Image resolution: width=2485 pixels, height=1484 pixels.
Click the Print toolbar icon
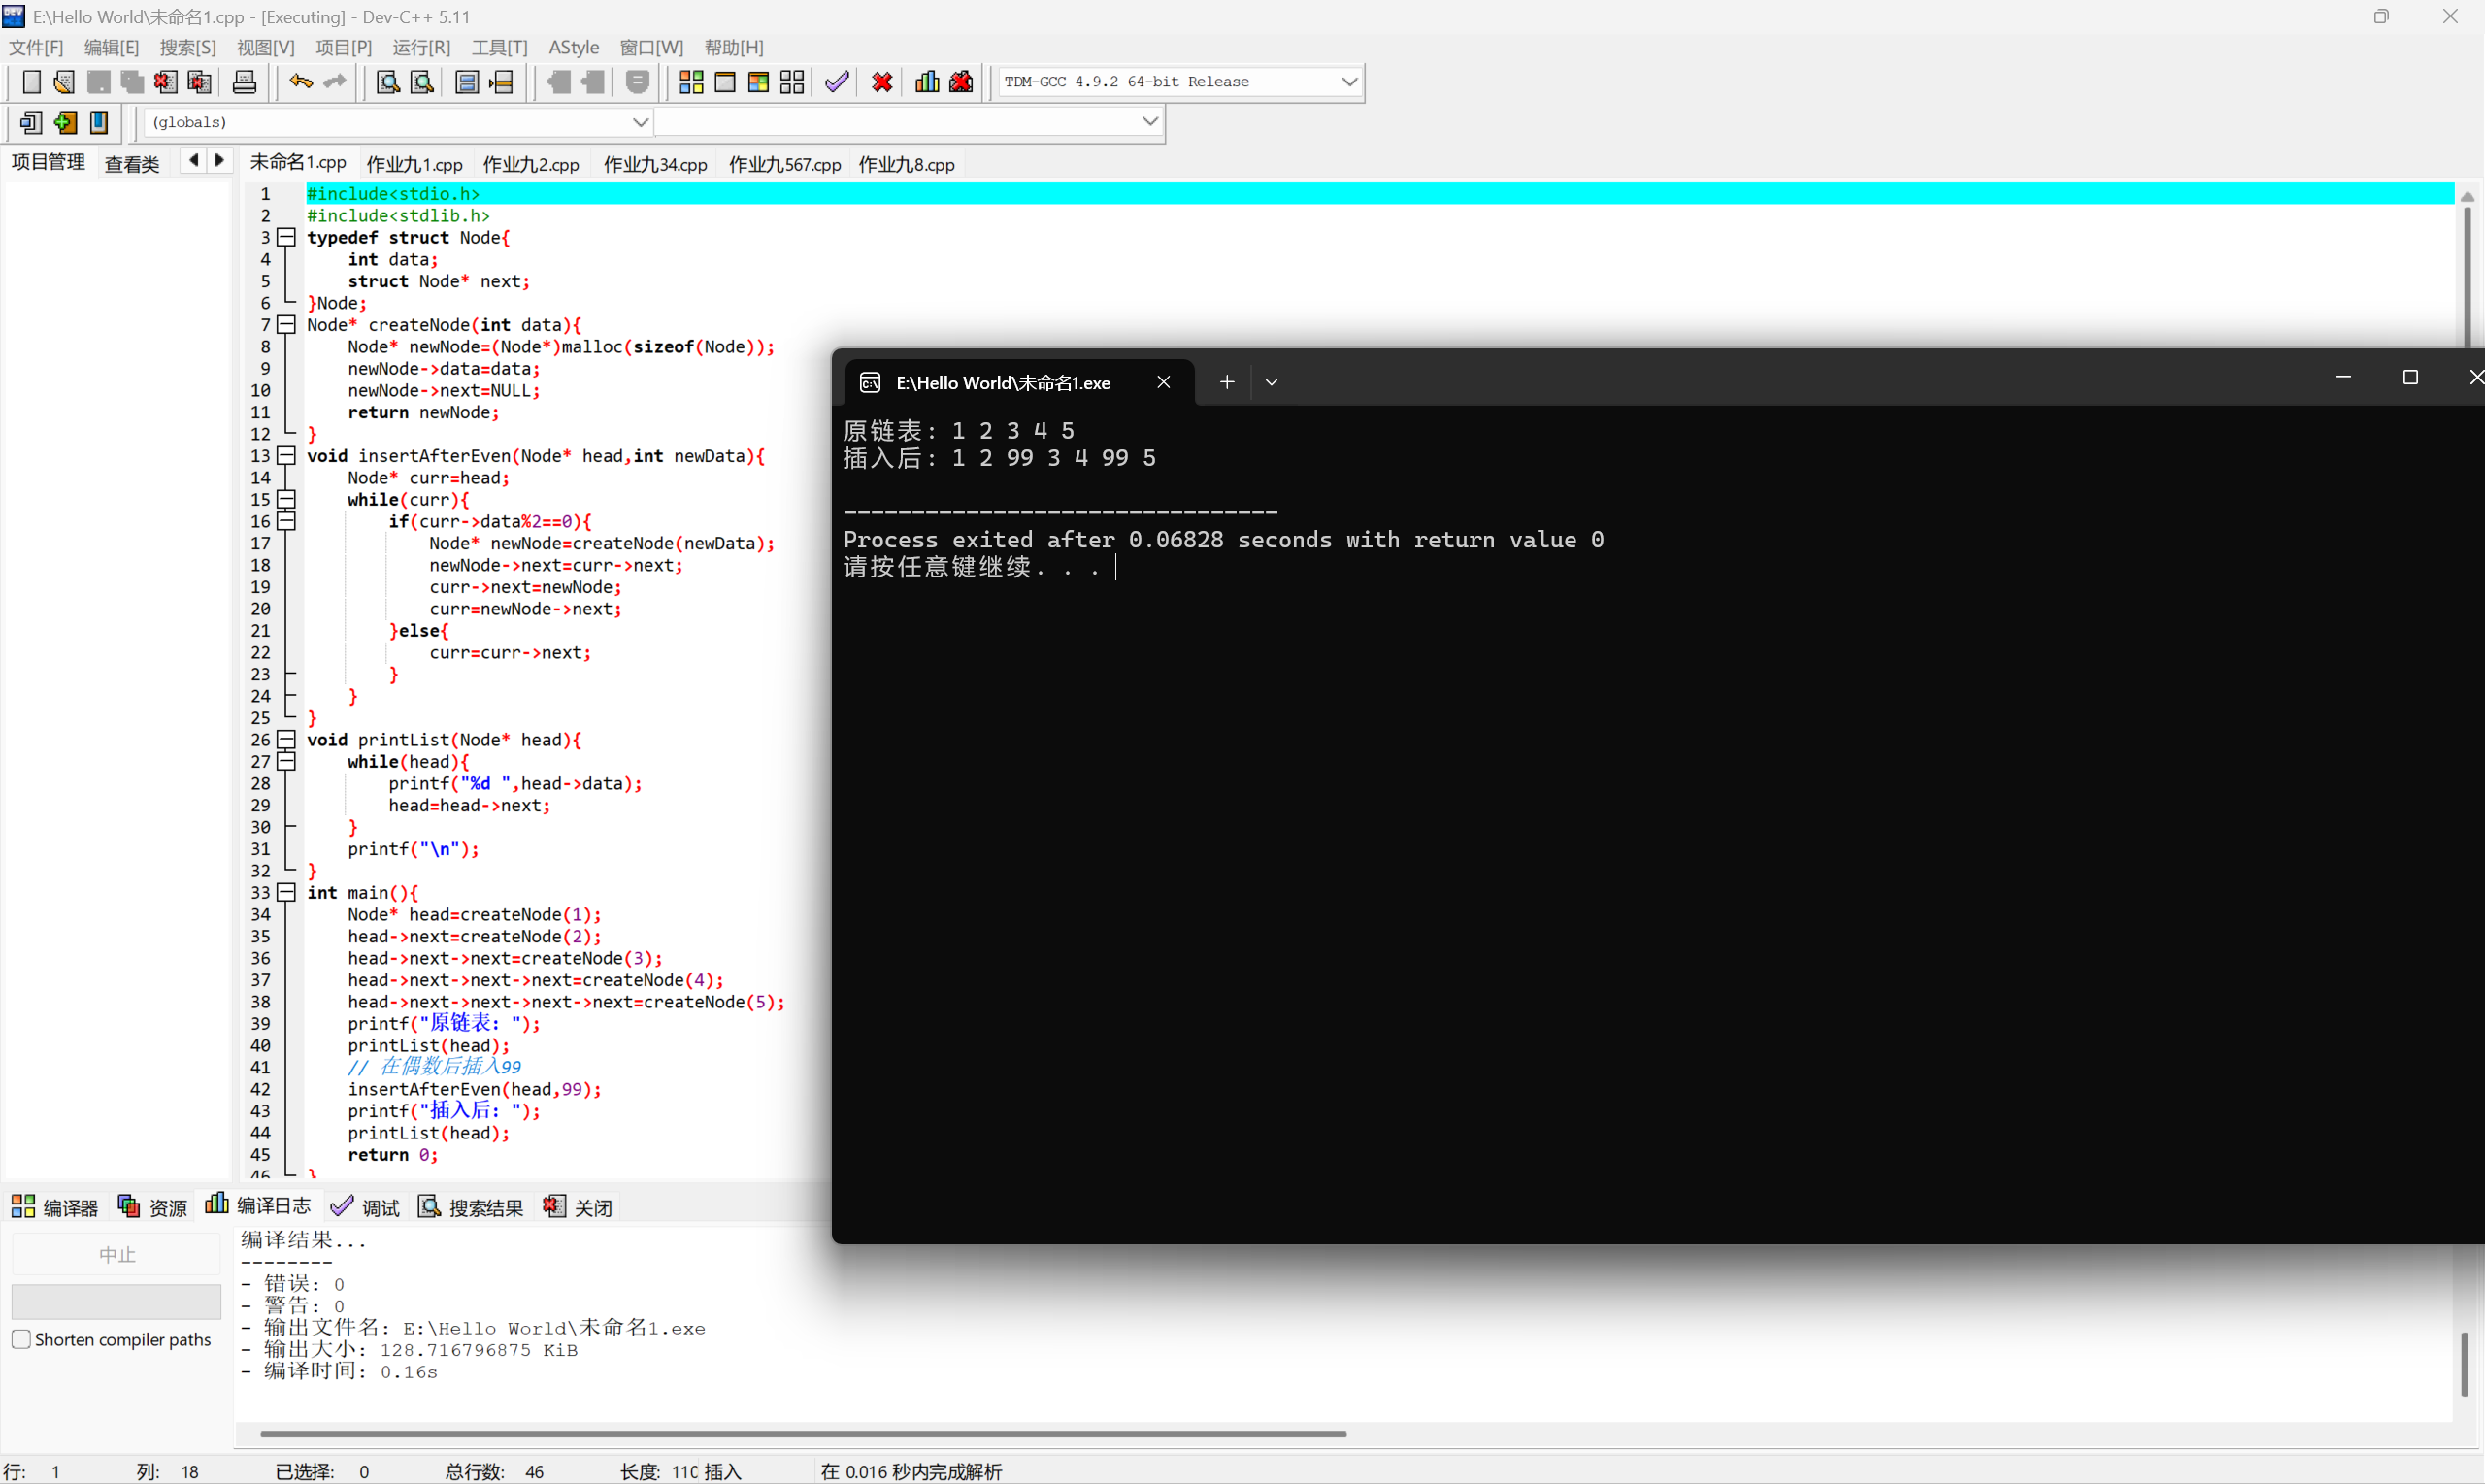pyautogui.click(x=244, y=82)
